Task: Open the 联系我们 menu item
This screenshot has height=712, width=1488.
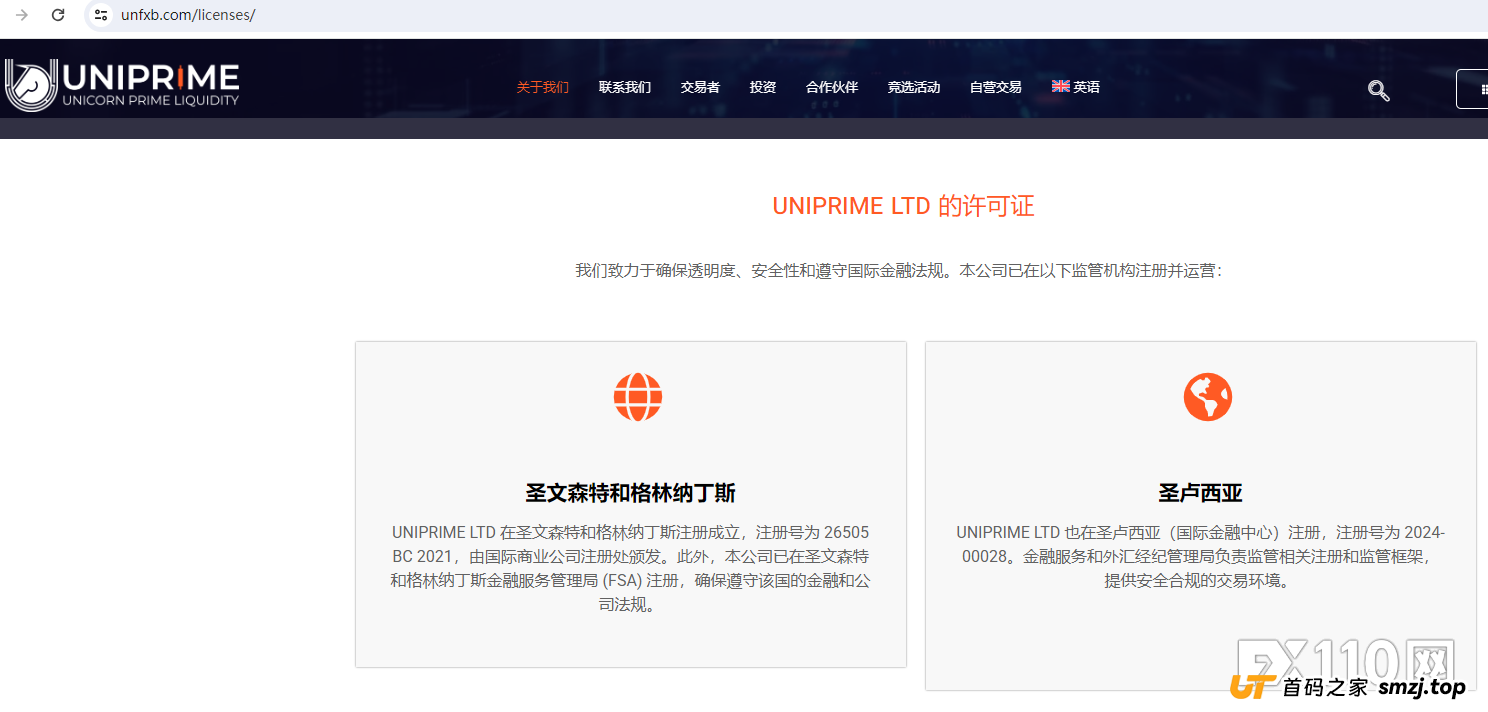Action: (x=625, y=87)
